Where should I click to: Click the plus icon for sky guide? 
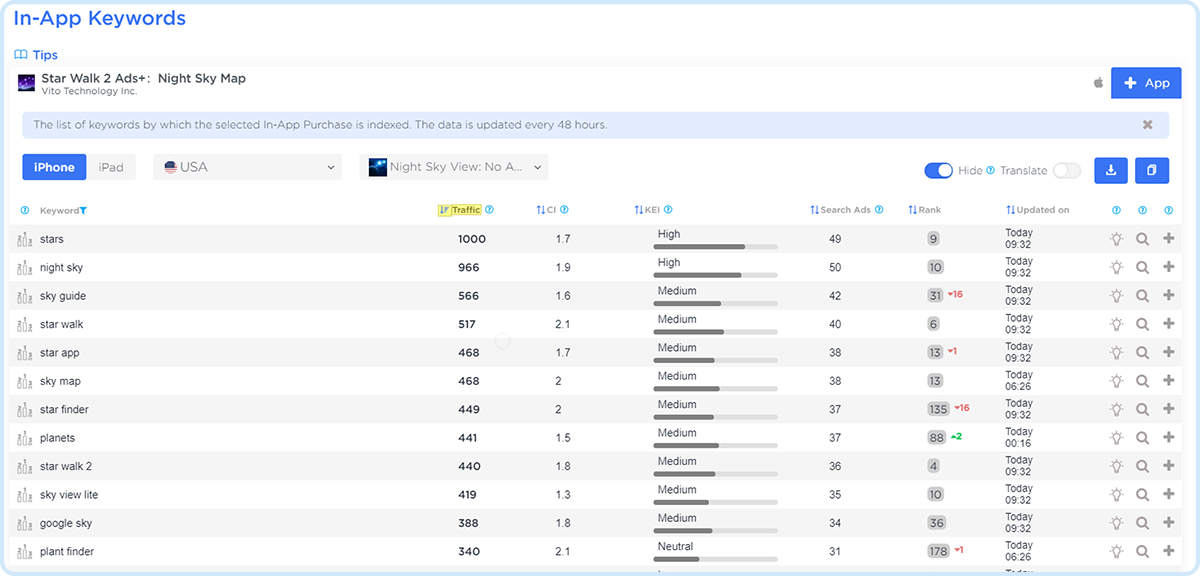1169,296
